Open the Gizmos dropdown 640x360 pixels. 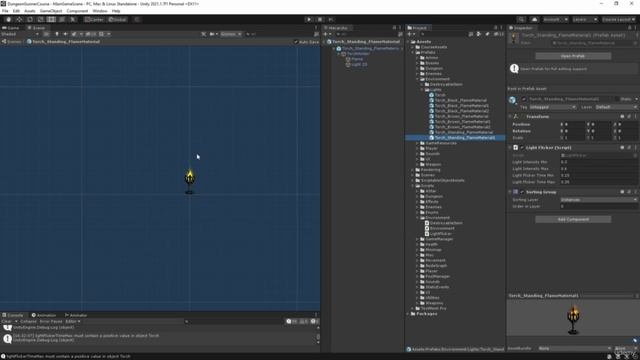pyautogui.click(x=231, y=34)
